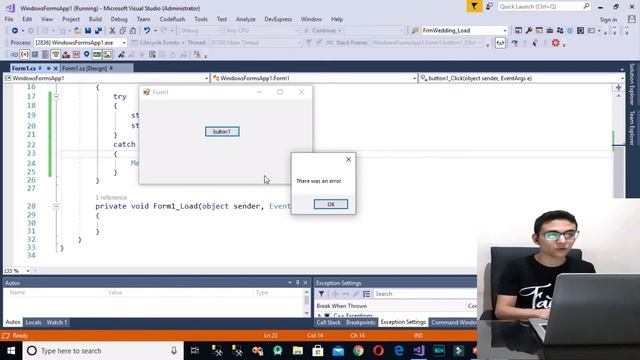Click the Cut scissors icon
640x360 pixels.
point(112,31)
